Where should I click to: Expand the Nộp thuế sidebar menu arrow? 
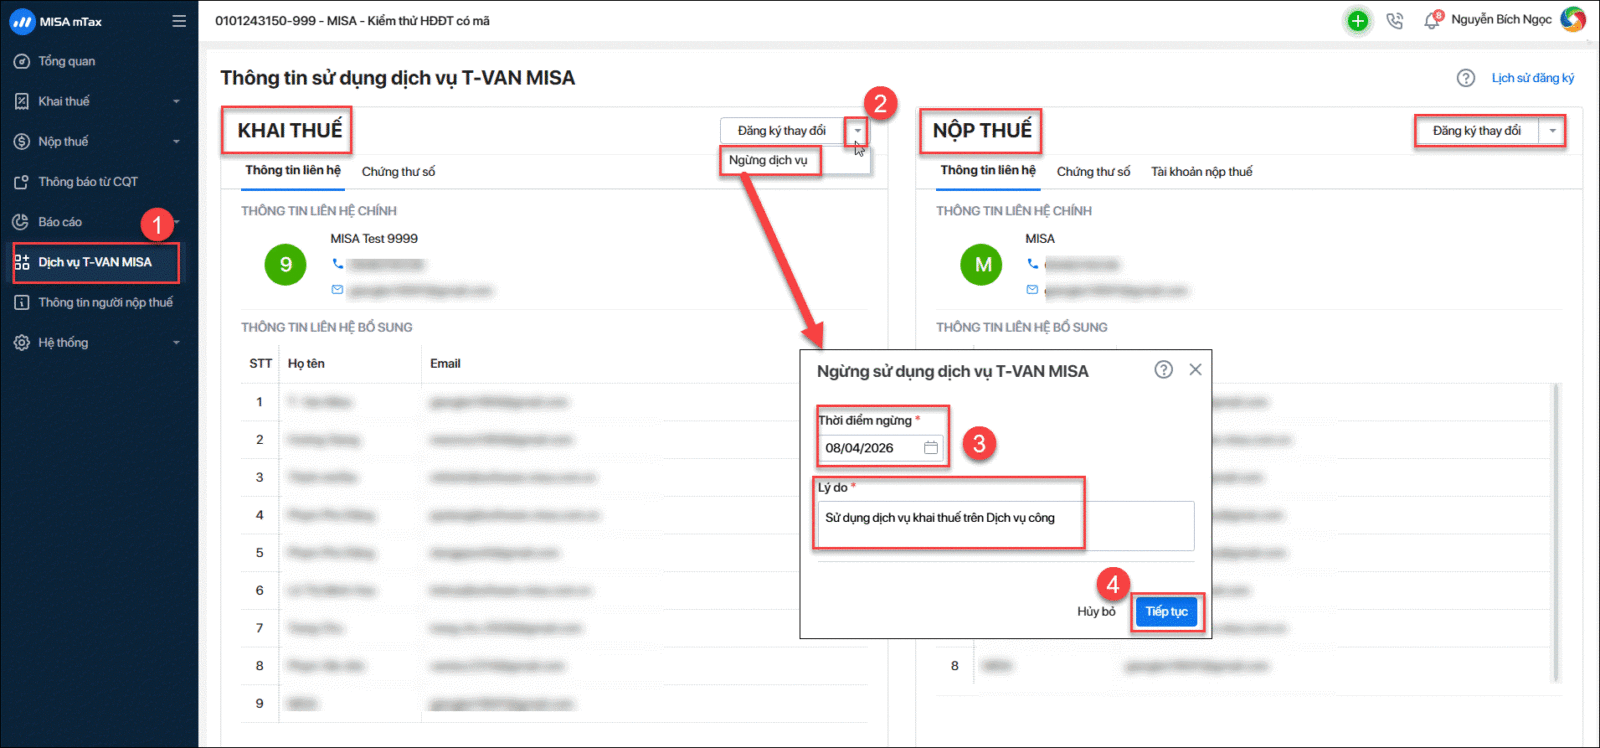click(176, 141)
